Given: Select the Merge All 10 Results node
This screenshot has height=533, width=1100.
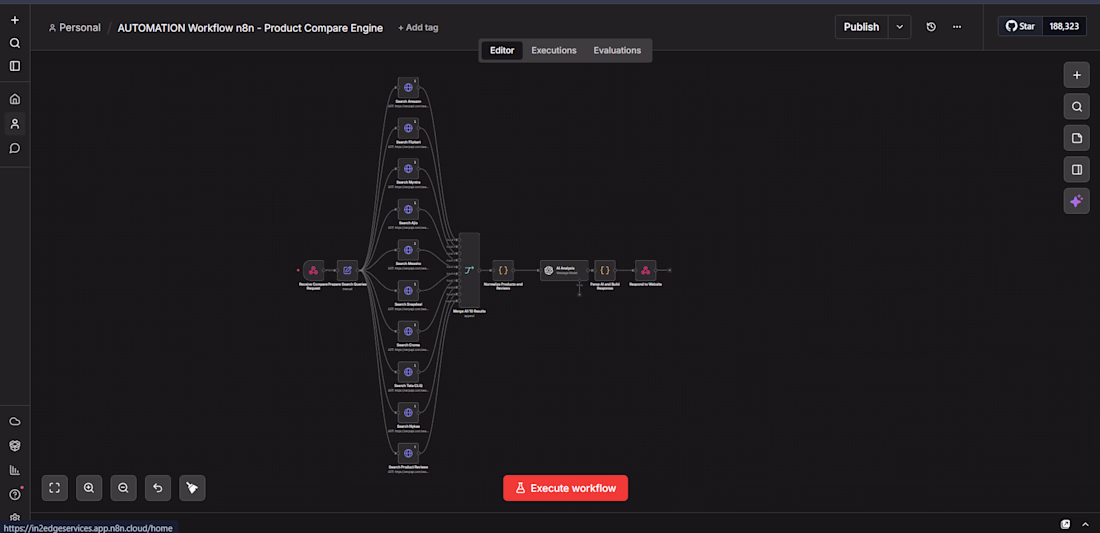Looking at the screenshot, I should (x=469, y=270).
